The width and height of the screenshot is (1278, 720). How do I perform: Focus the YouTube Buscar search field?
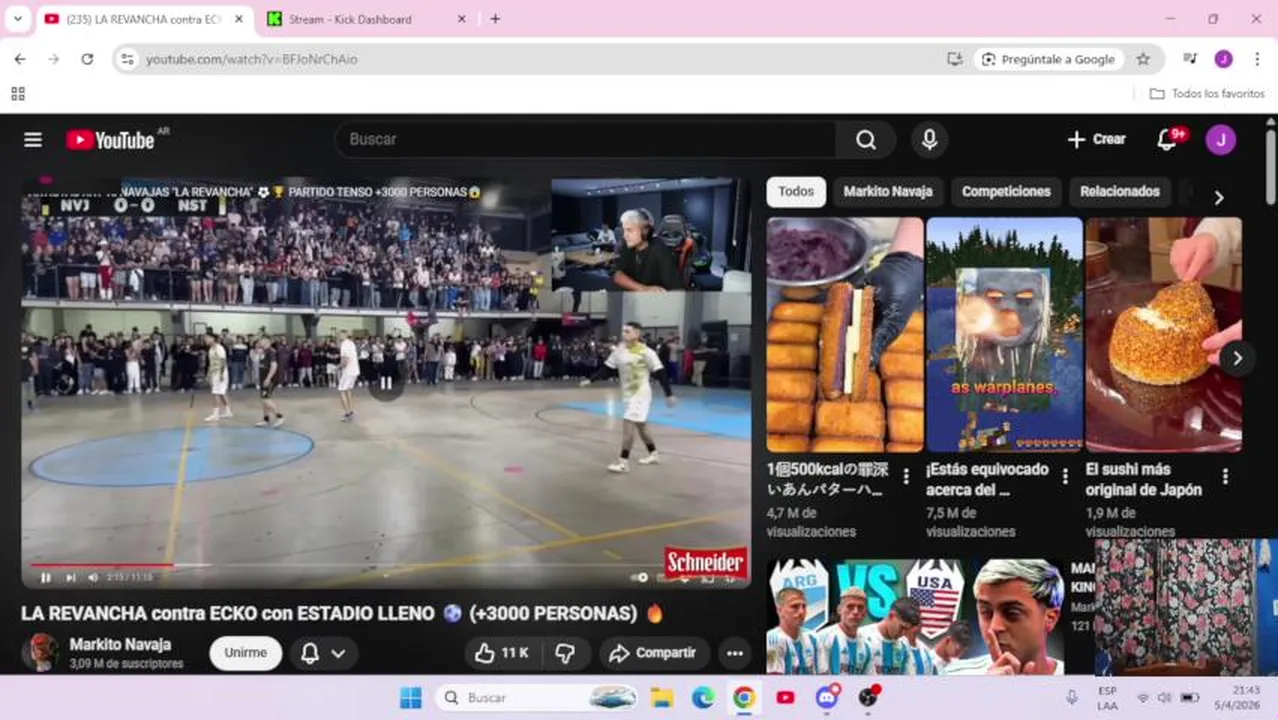click(x=586, y=140)
